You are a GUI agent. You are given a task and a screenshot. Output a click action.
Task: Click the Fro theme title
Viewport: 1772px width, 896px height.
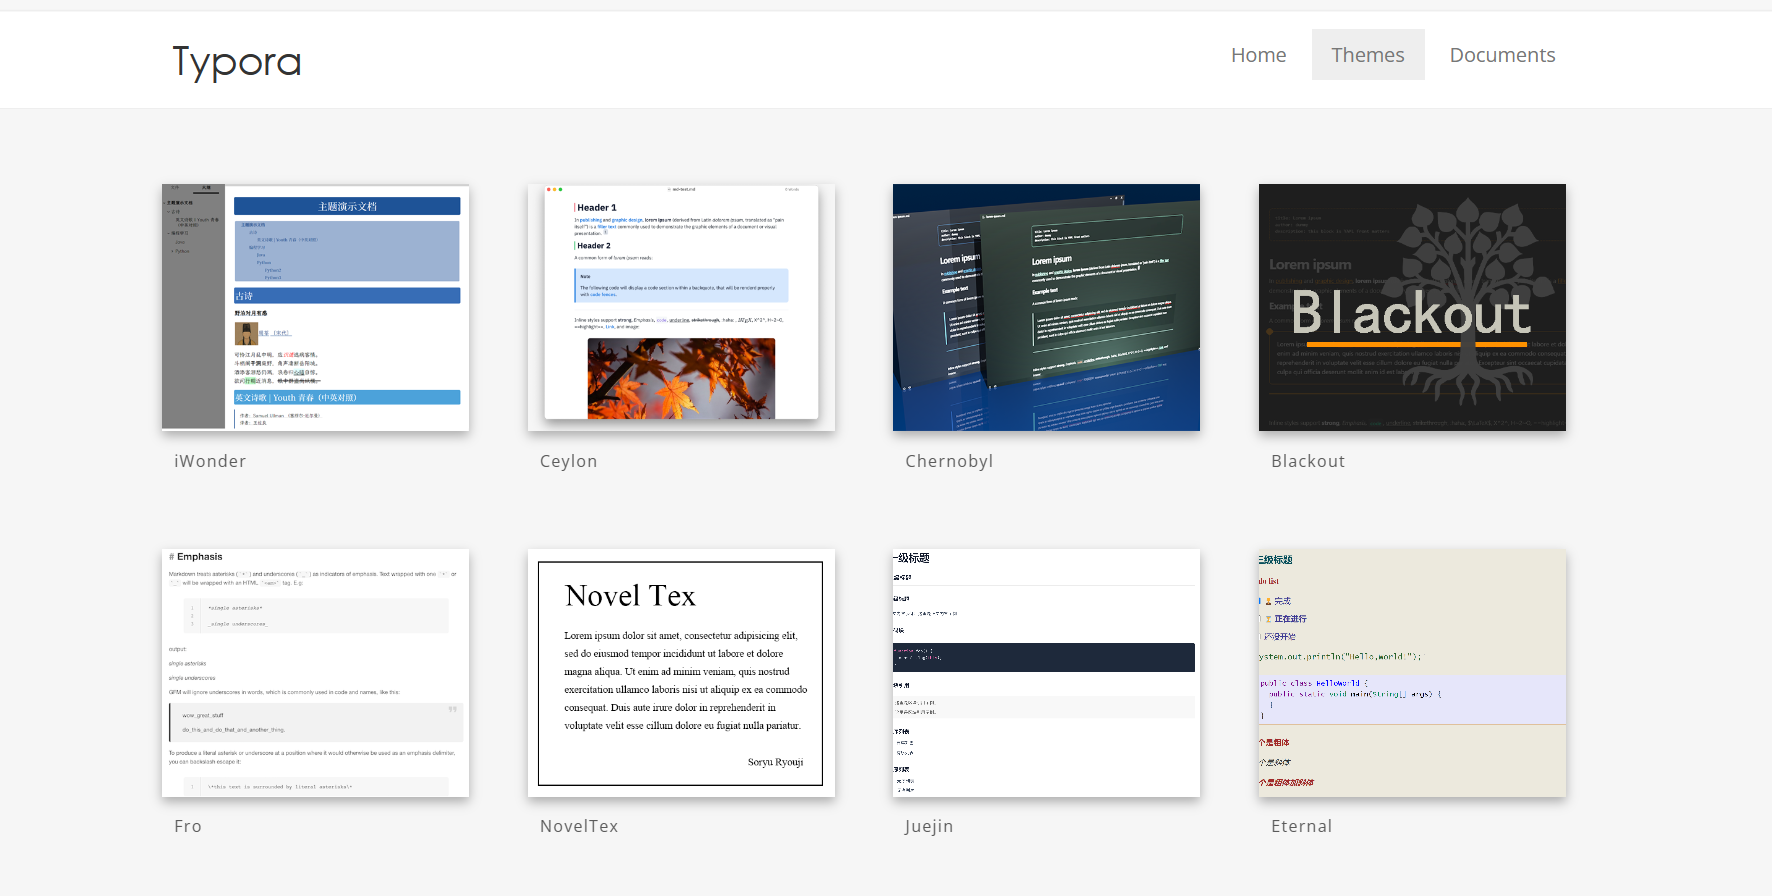point(188,826)
